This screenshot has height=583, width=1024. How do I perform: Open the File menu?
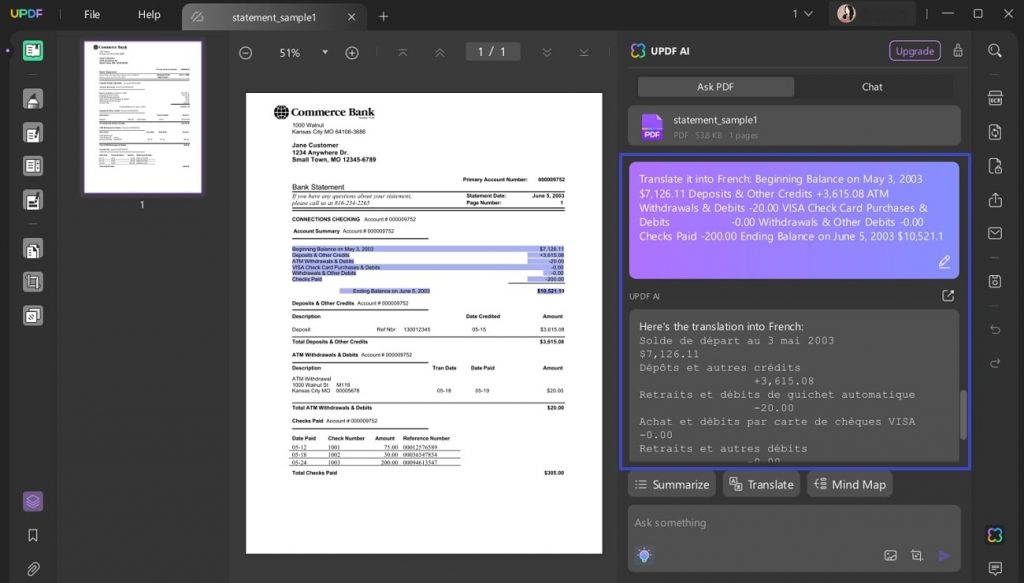[x=91, y=14]
